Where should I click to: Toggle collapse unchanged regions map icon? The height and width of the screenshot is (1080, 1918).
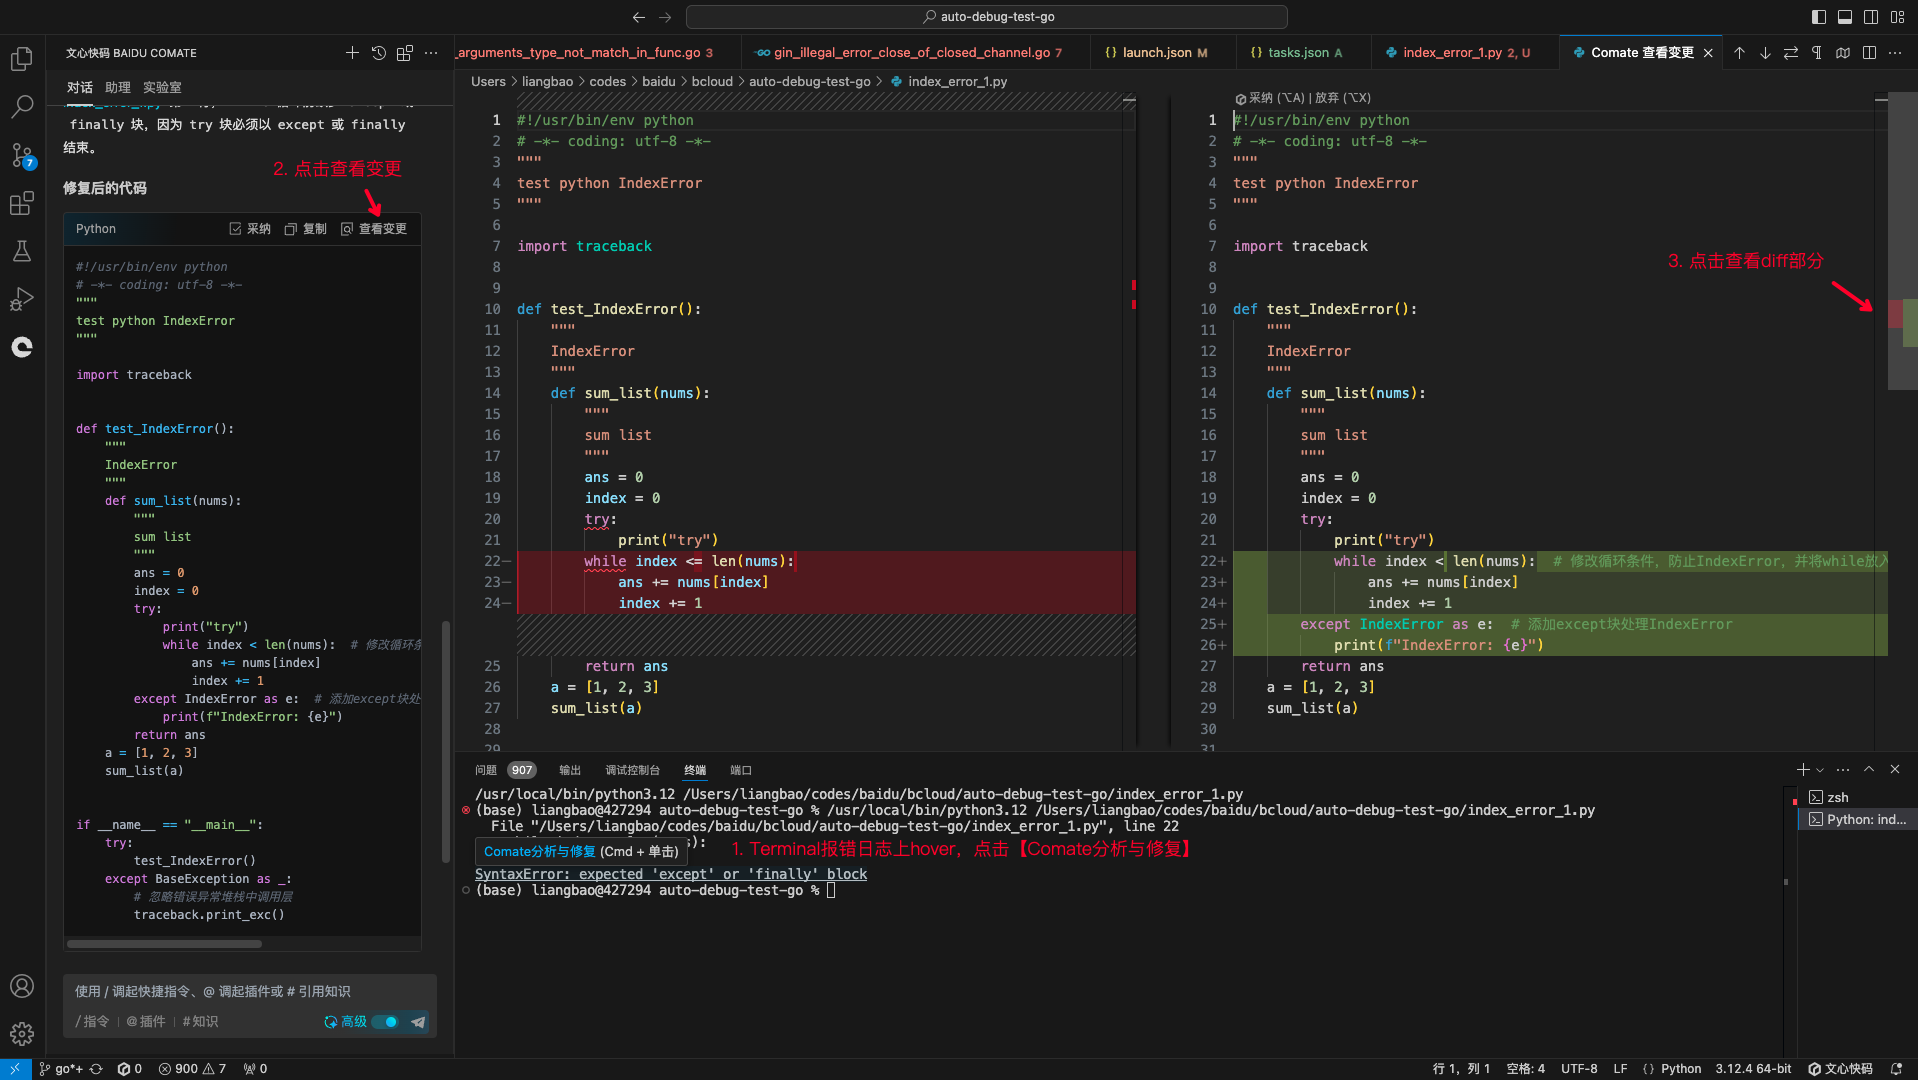(x=1843, y=53)
